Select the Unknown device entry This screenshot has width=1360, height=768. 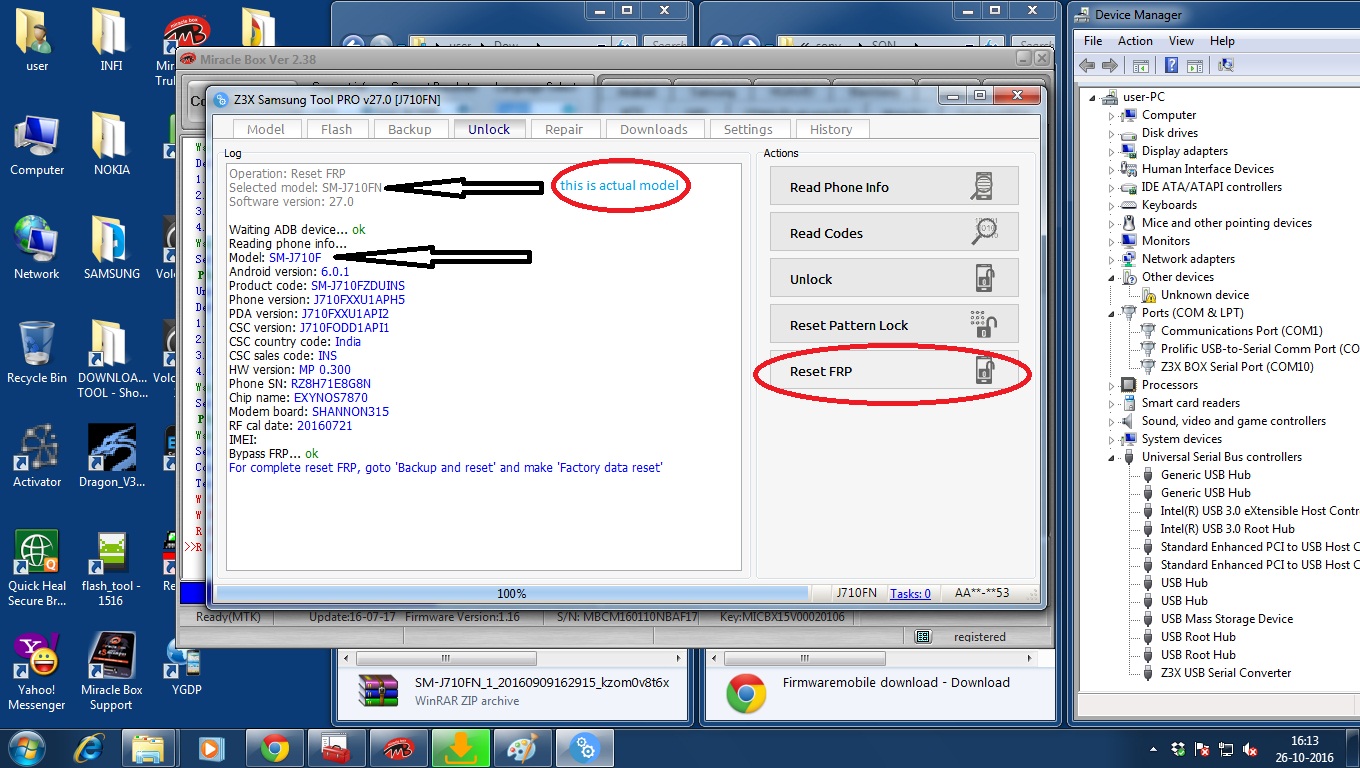pos(1204,295)
